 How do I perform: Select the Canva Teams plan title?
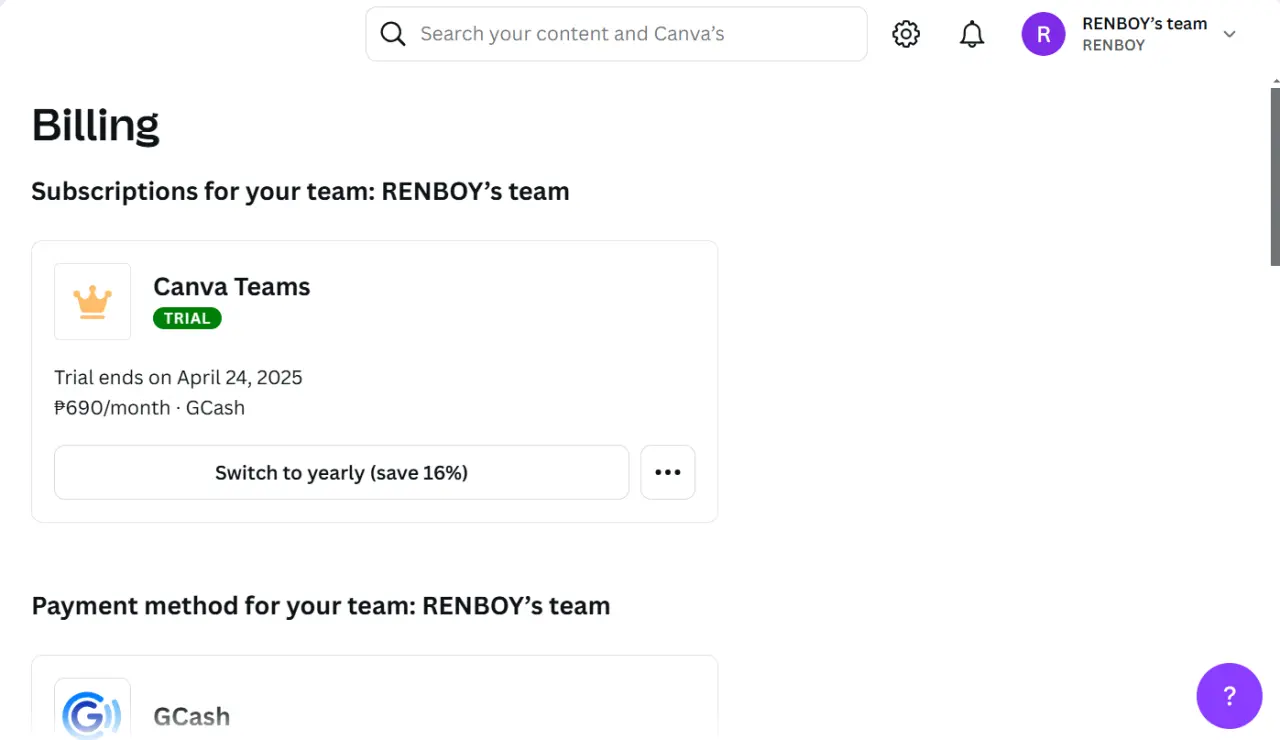[x=232, y=286]
